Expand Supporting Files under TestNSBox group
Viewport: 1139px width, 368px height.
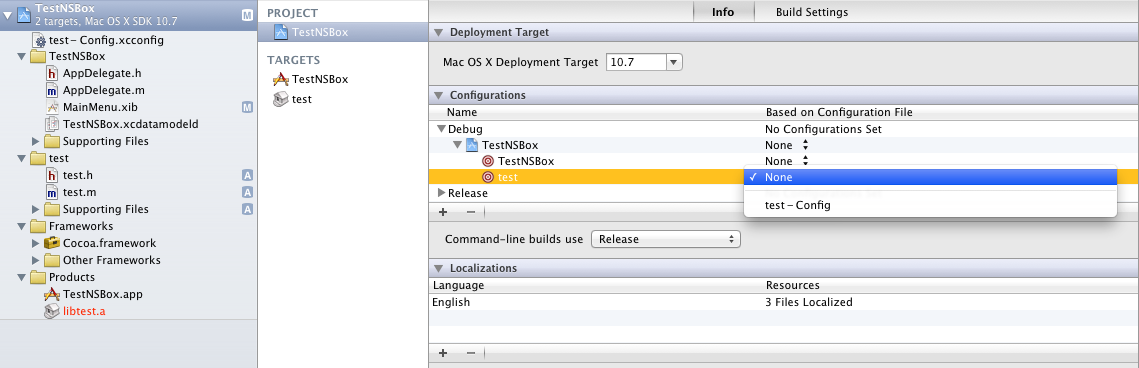[36, 141]
